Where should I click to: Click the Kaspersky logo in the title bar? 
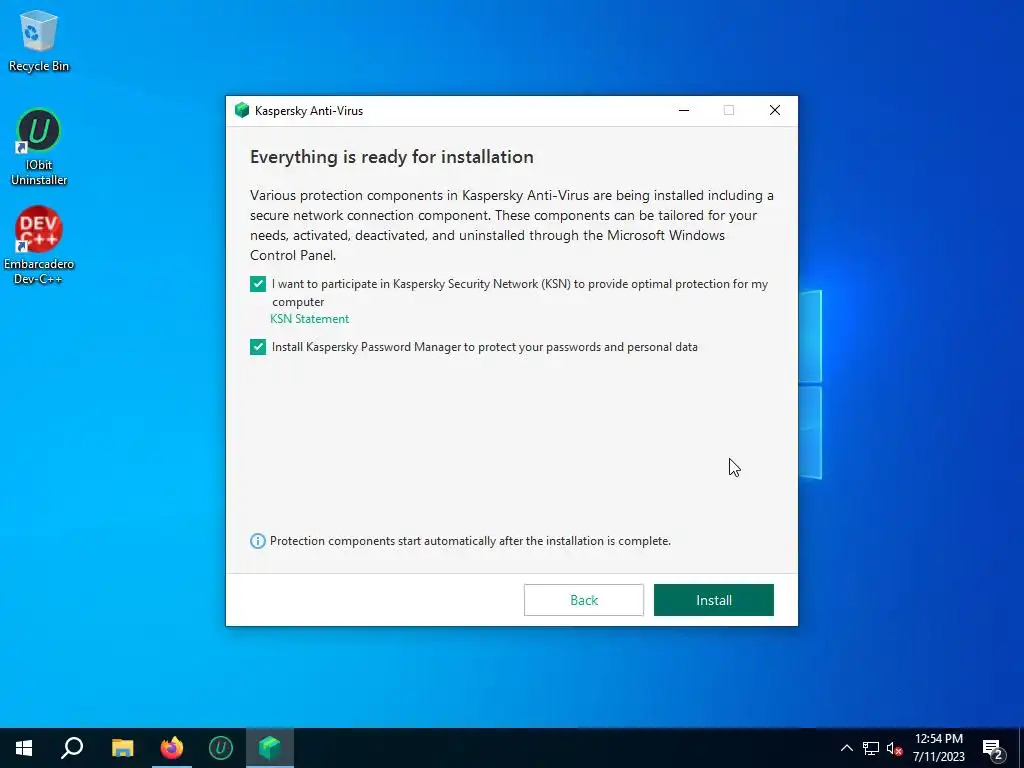coord(242,110)
